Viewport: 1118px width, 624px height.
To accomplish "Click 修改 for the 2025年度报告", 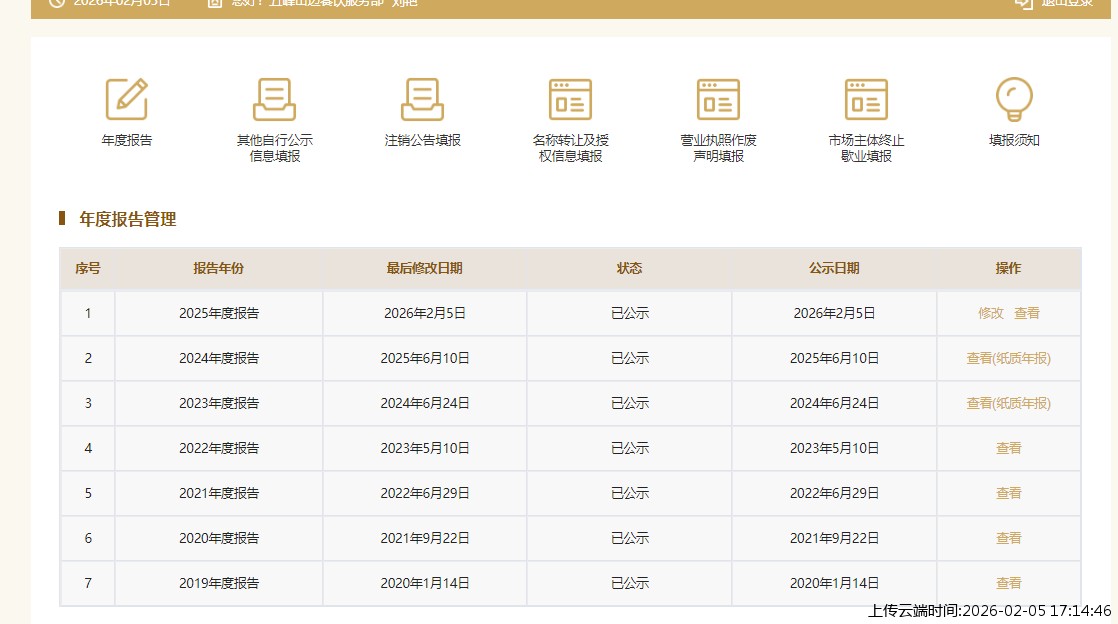I will (991, 313).
